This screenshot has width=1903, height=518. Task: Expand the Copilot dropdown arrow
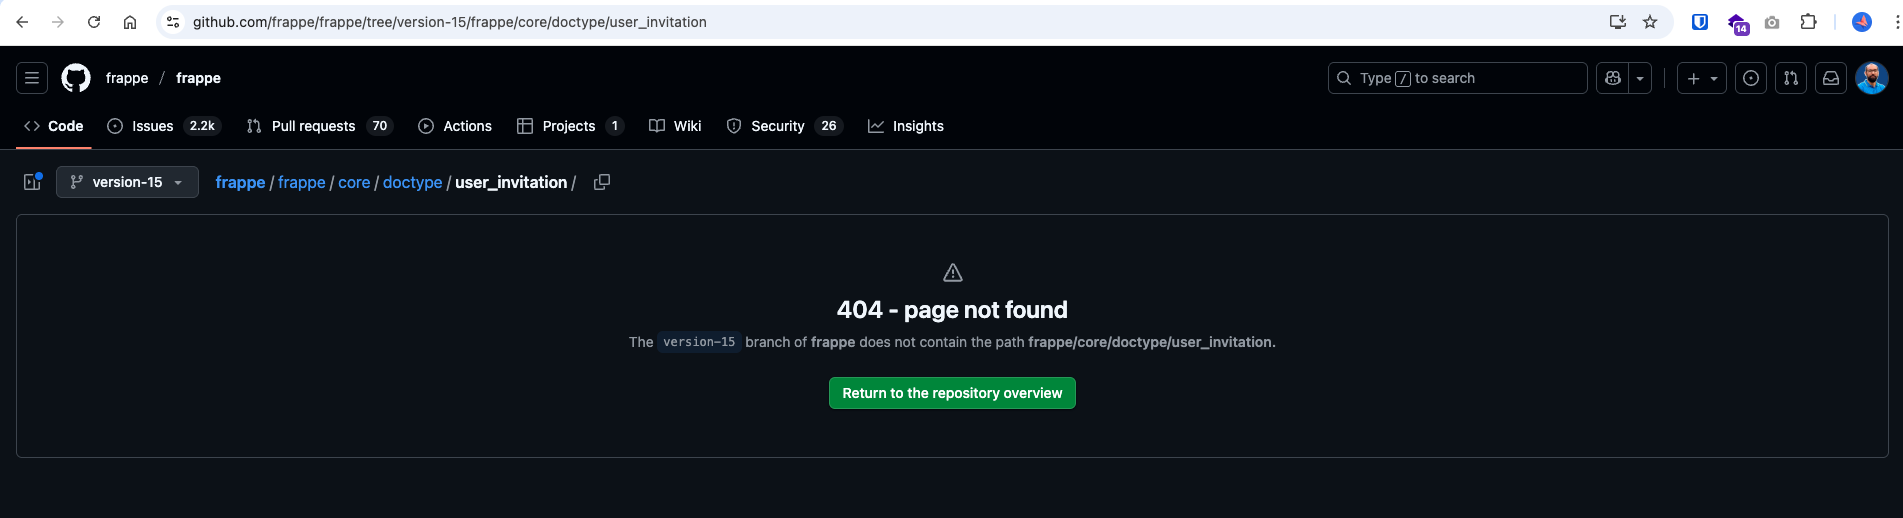(1640, 78)
